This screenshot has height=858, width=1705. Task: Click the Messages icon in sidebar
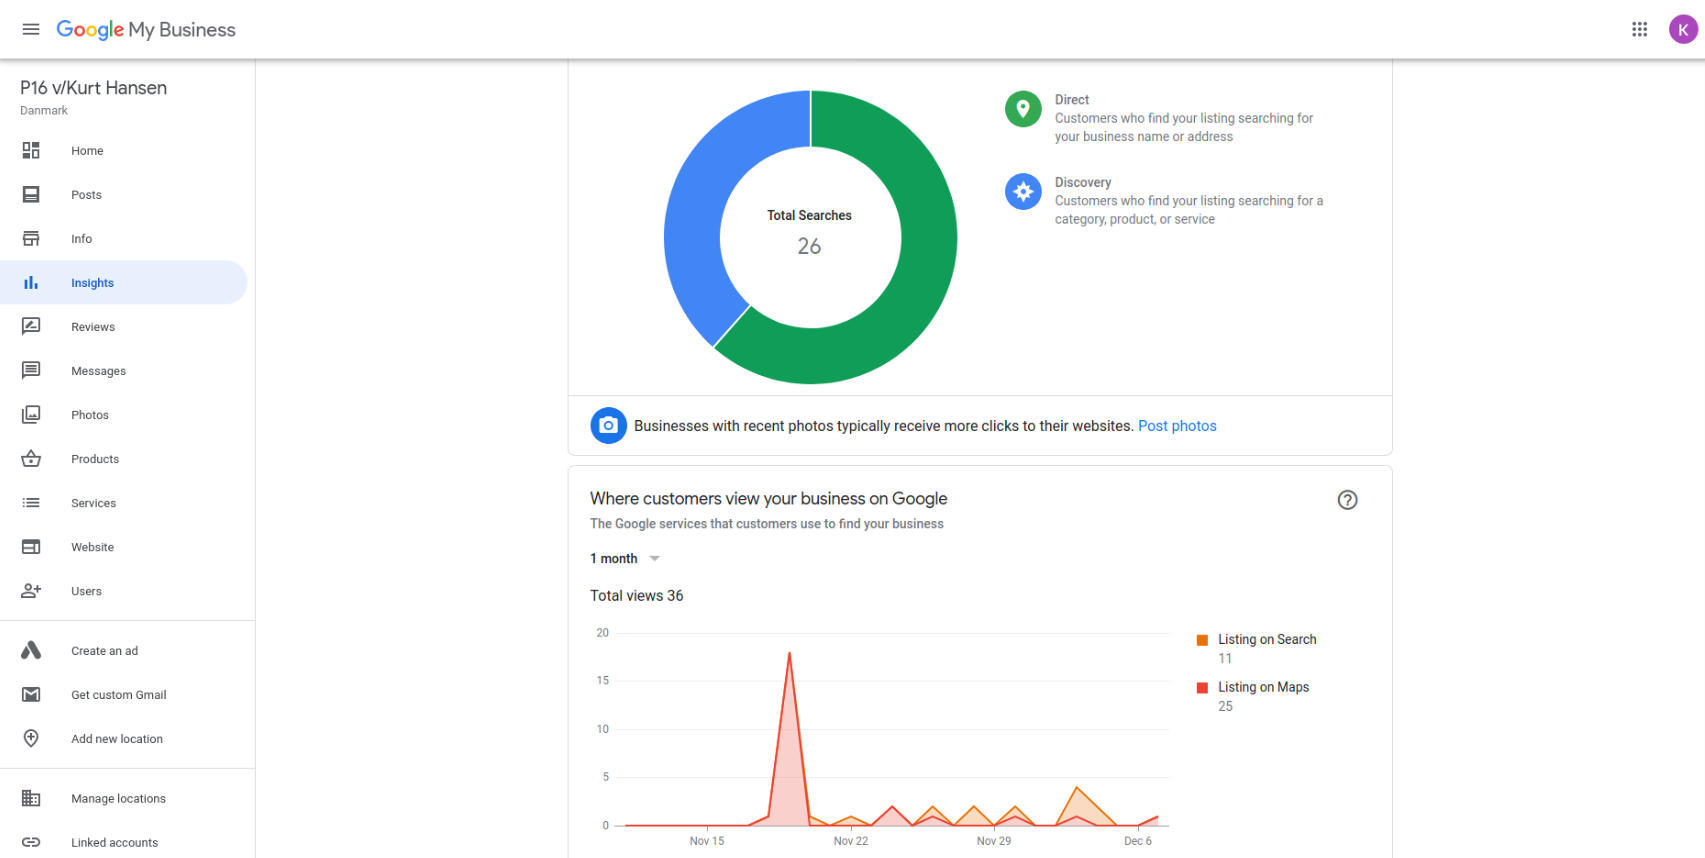[x=31, y=370]
